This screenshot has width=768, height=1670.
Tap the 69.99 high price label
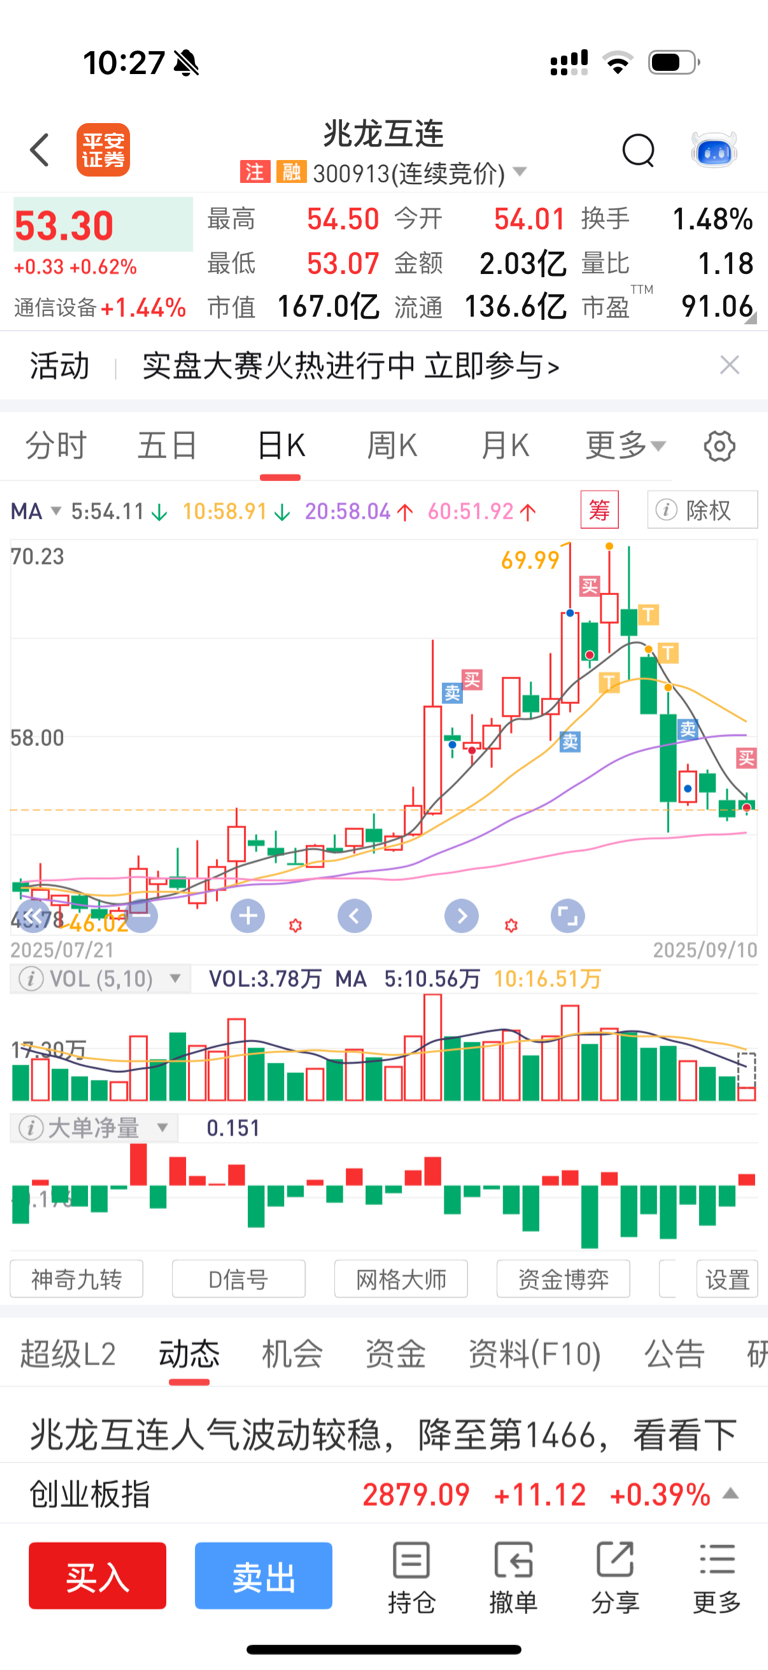(530, 560)
